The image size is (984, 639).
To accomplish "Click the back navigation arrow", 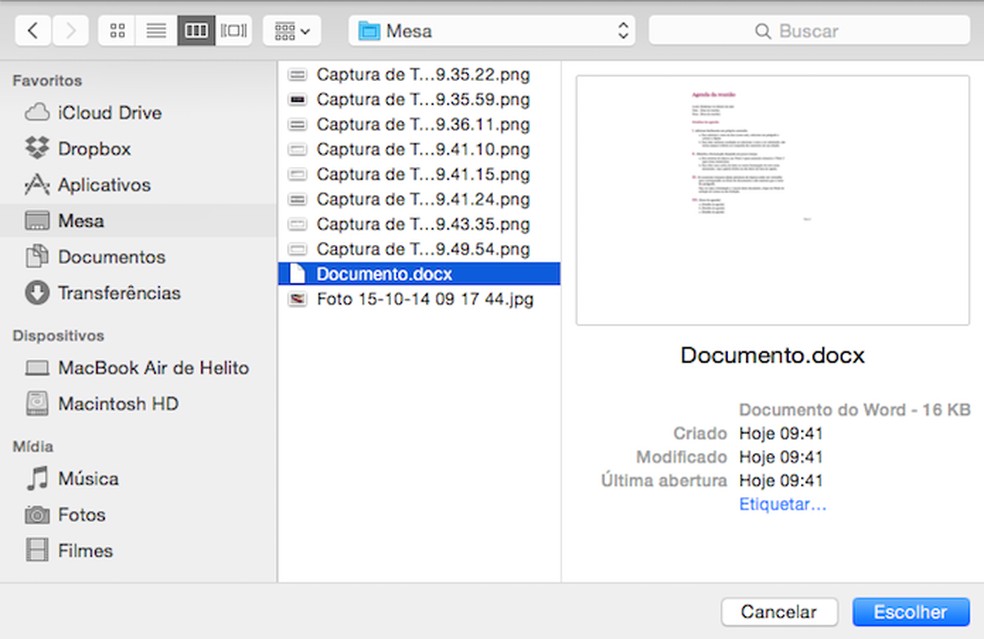I will [33, 31].
